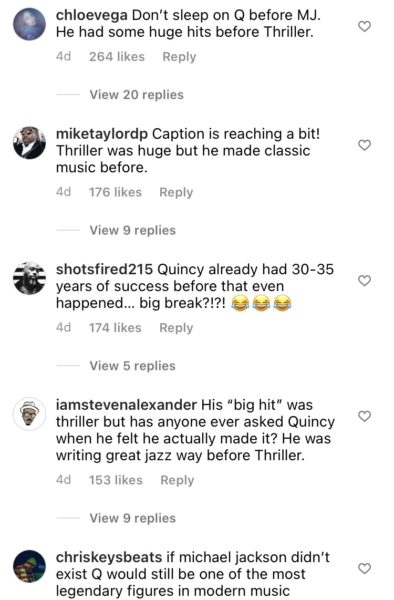The width and height of the screenshot is (394, 600).
Task: Open iamstevenalexander's hat avatar
Action: tap(29, 414)
